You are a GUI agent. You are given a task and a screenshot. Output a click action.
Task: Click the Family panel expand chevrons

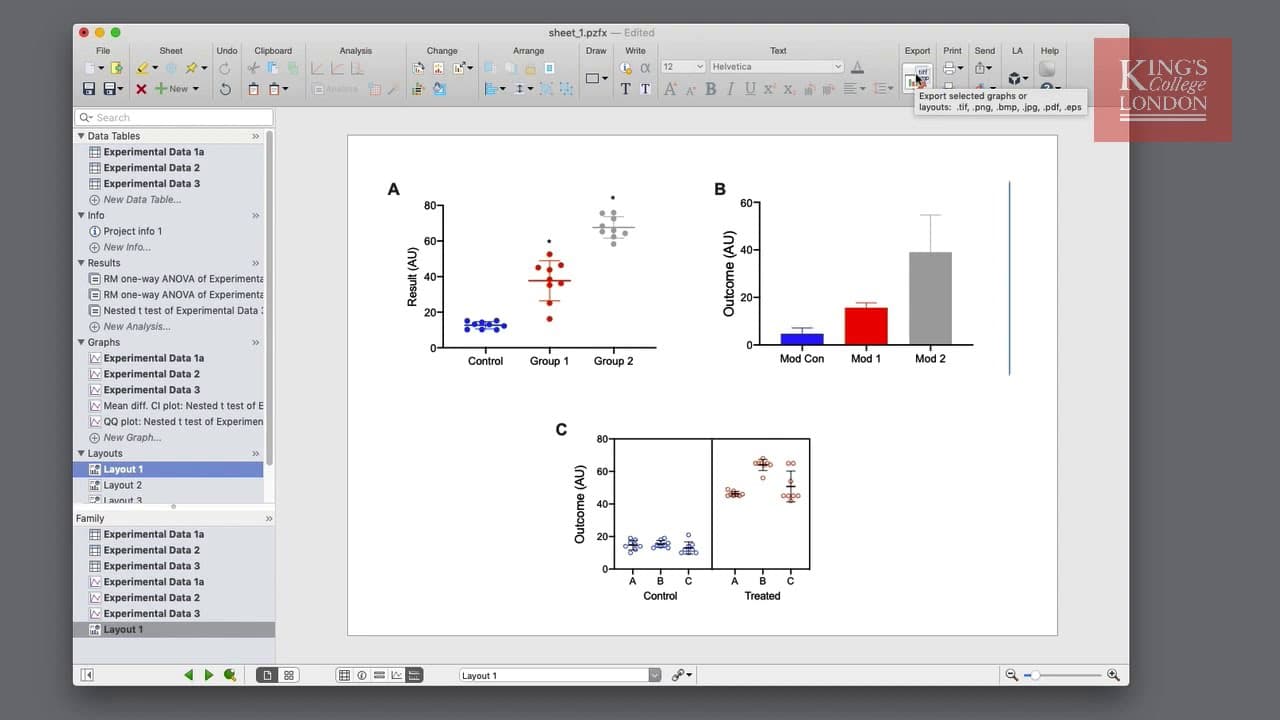point(268,519)
